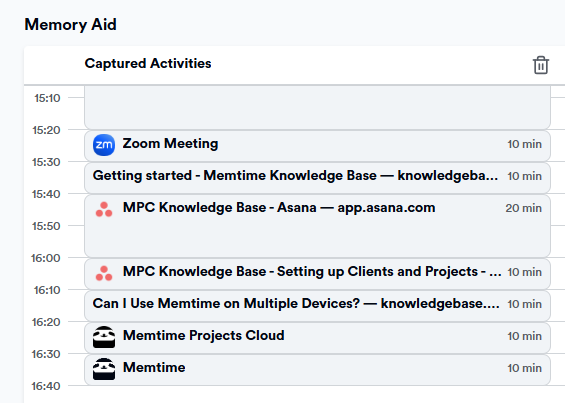Click the 16:40 timeline time label
Screen dimensions: 565x403
(46, 386)
